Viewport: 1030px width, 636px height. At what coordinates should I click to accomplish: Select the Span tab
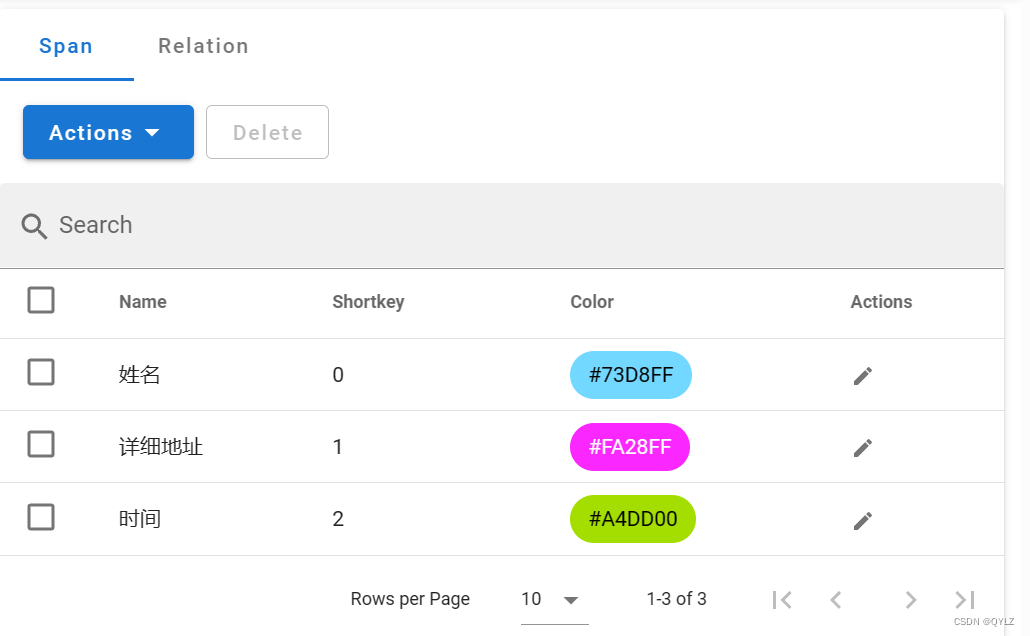66,46
